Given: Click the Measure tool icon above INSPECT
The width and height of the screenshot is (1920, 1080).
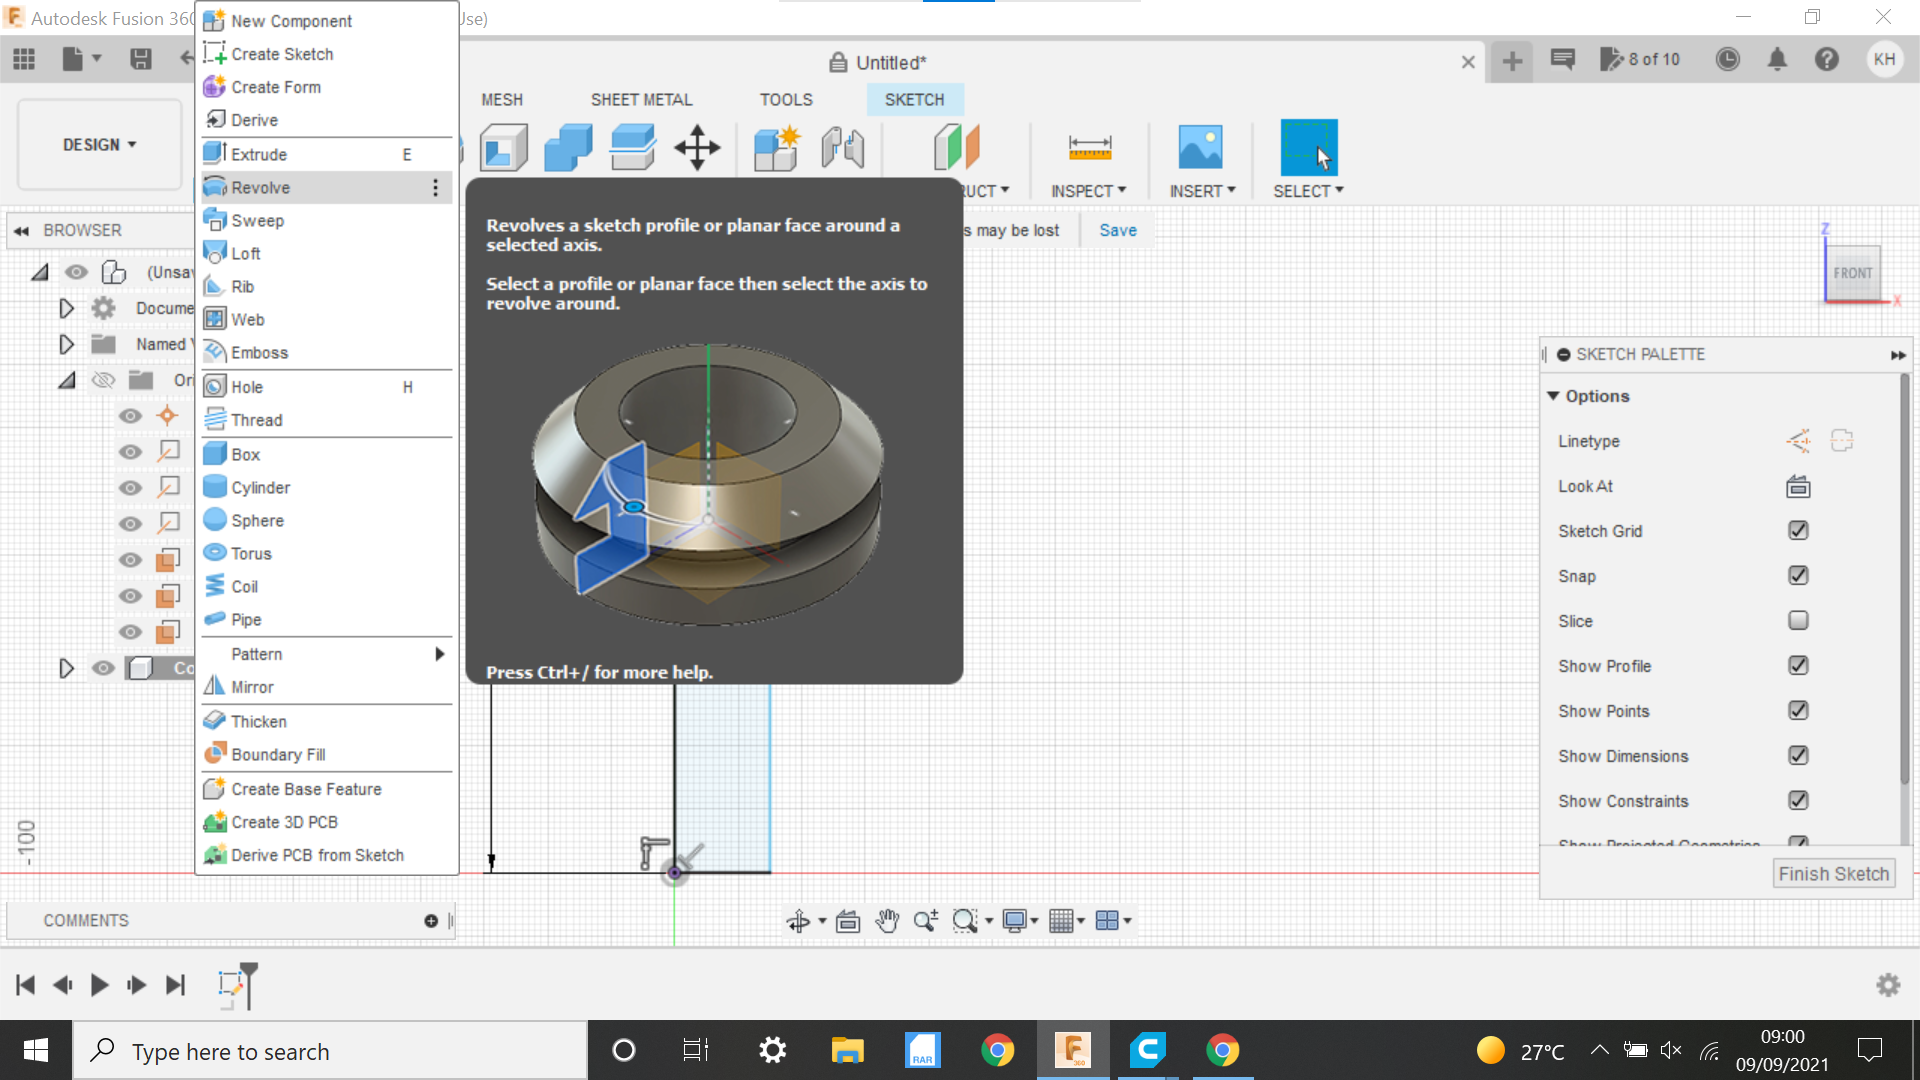Looking at the screenshot, I should point(1089,148).
